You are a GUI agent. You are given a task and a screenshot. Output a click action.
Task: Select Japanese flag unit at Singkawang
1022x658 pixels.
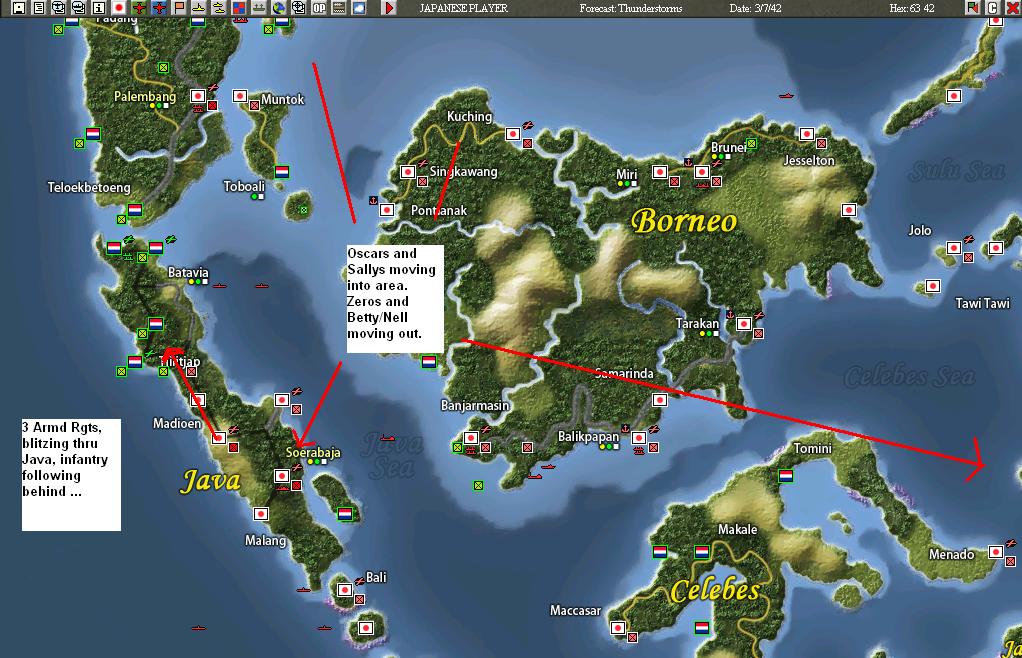click(407, 172)
